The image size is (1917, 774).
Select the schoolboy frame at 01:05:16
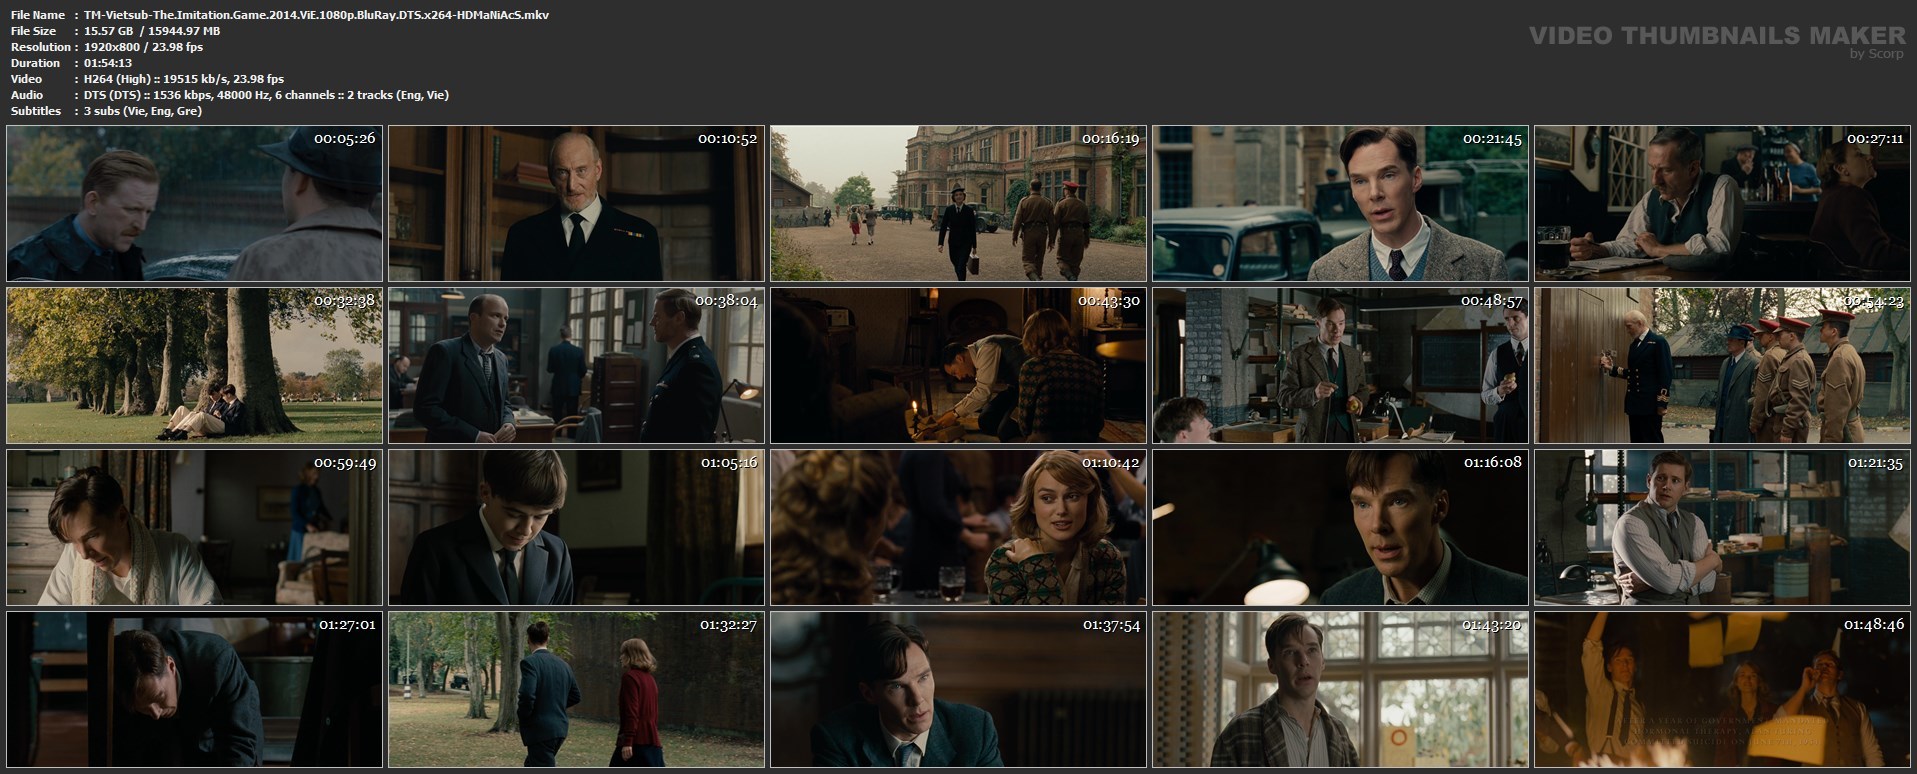576,527
